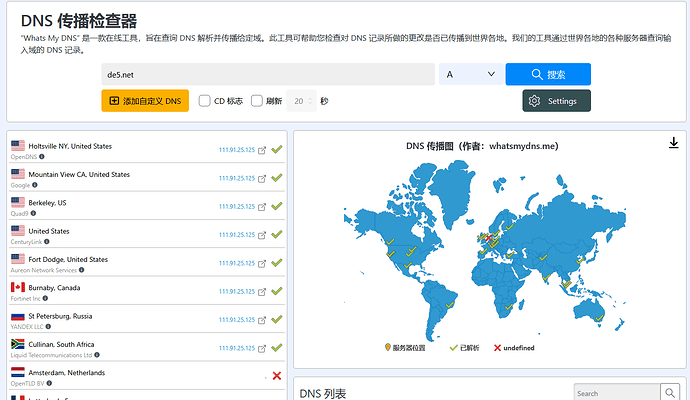
Task: Open external link icon for CenturyLink United States row
Action: (x=262, y=235)
